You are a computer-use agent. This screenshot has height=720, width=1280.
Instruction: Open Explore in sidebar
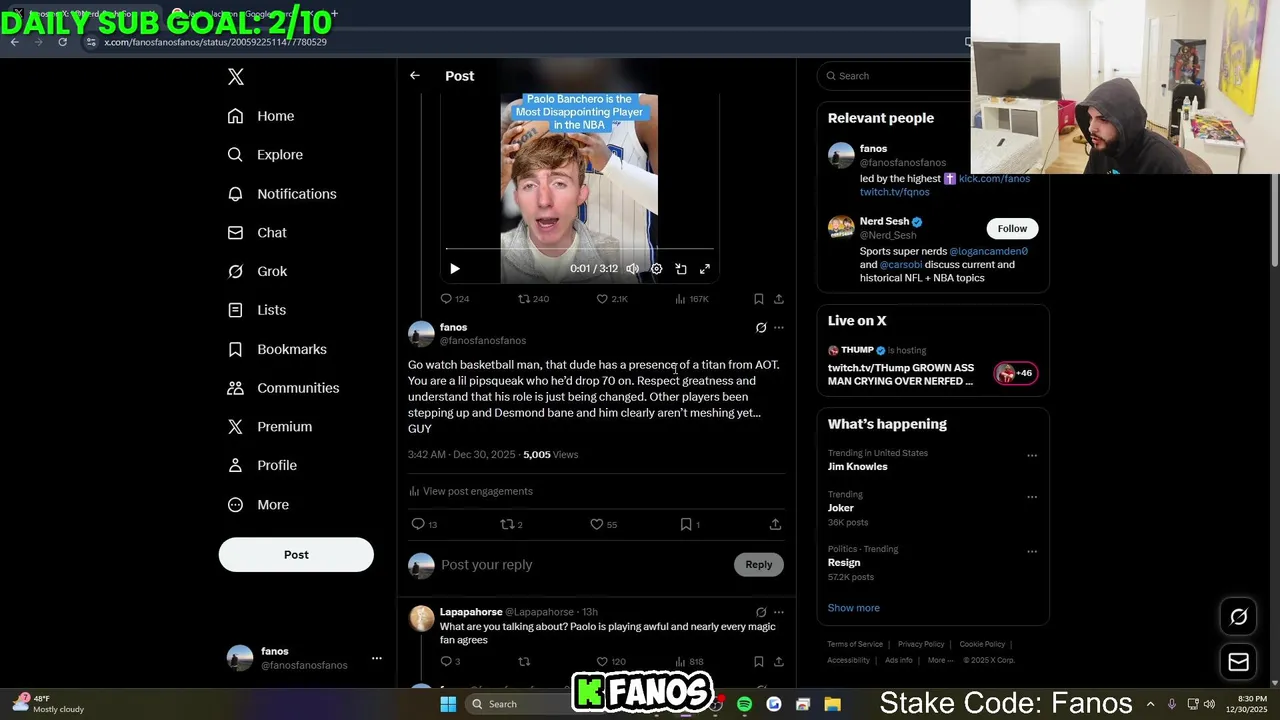pyautogui.click(x=265, y=155)
